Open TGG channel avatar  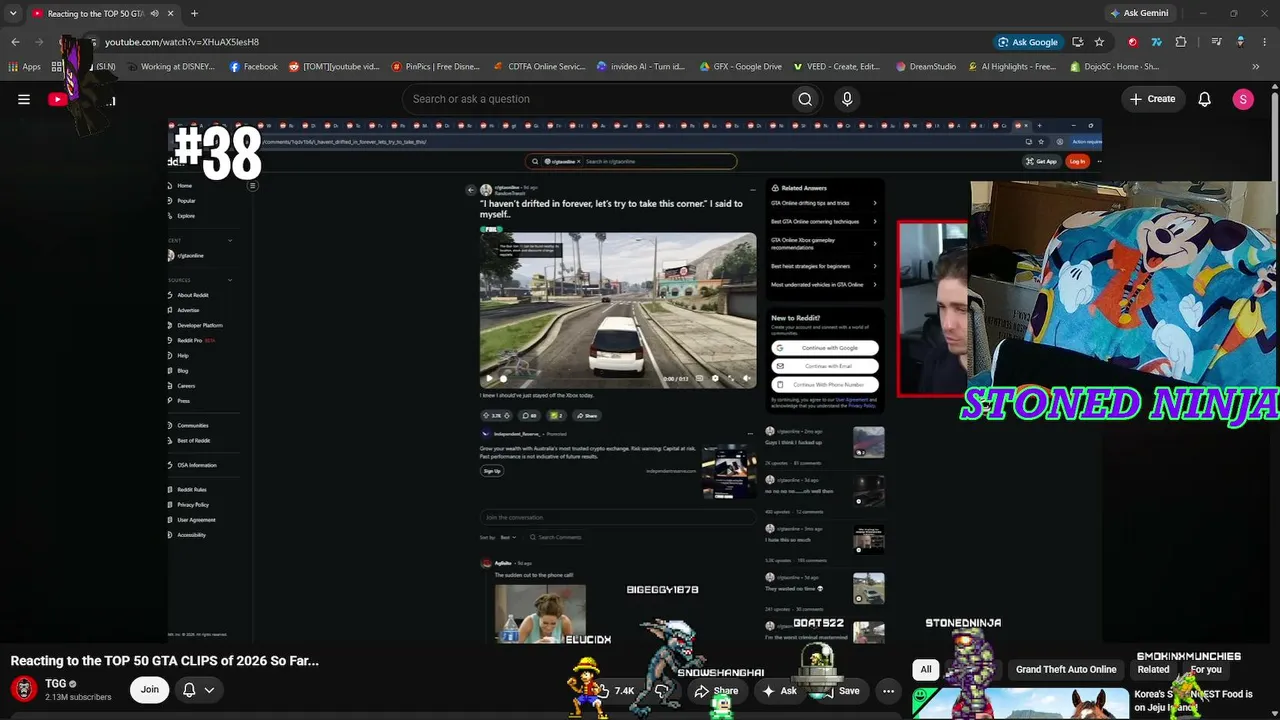pyautogui.click(x=24, y=689)
